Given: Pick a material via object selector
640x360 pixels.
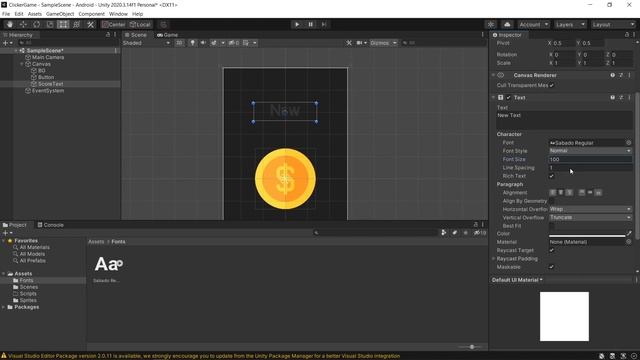Looking at the screenshot, I should [x=629, y=242].
